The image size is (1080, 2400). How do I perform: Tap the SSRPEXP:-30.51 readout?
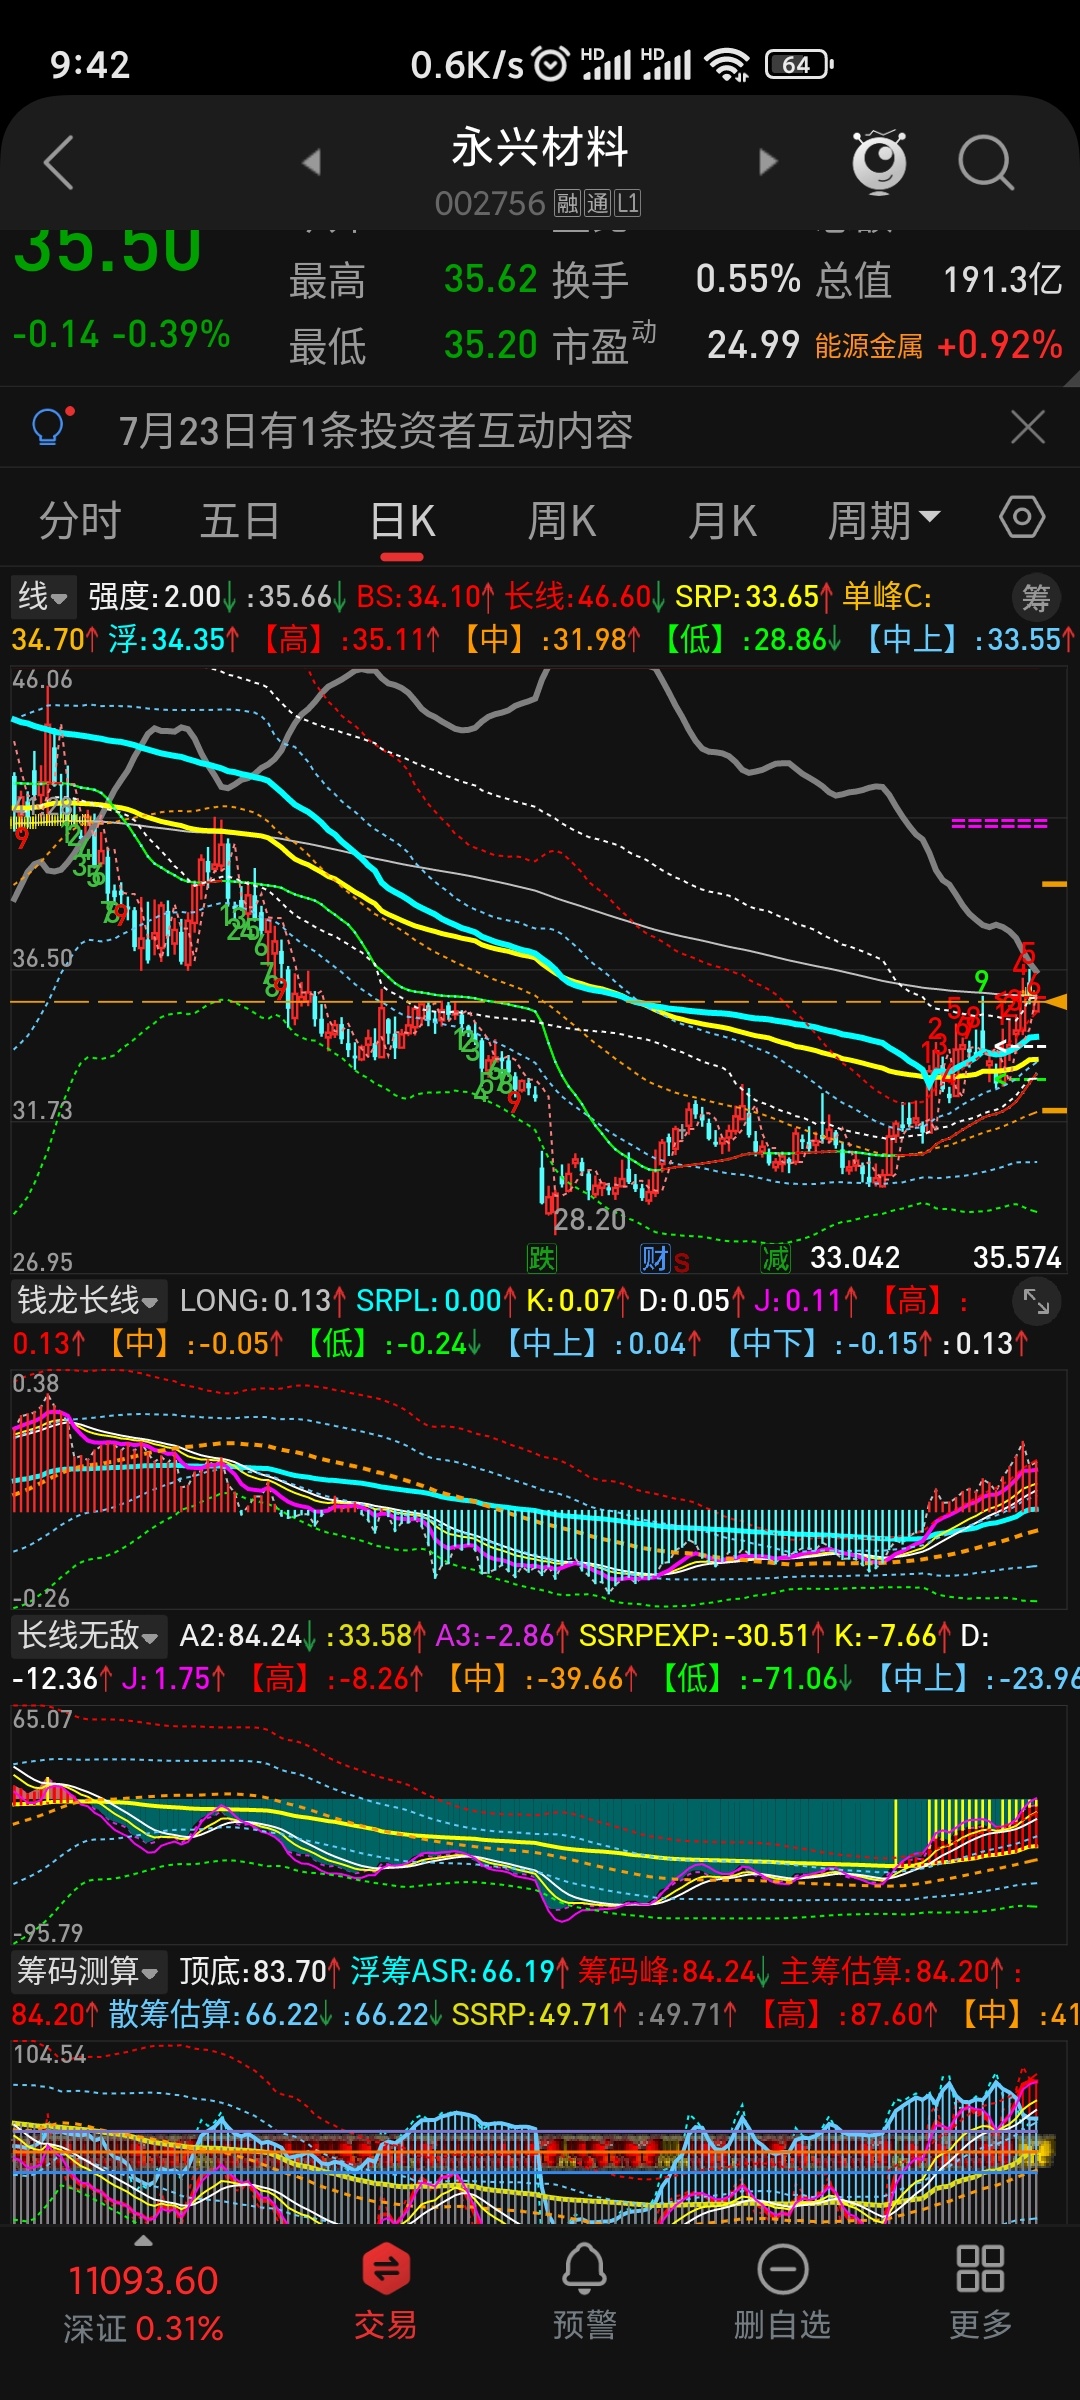702,1635
